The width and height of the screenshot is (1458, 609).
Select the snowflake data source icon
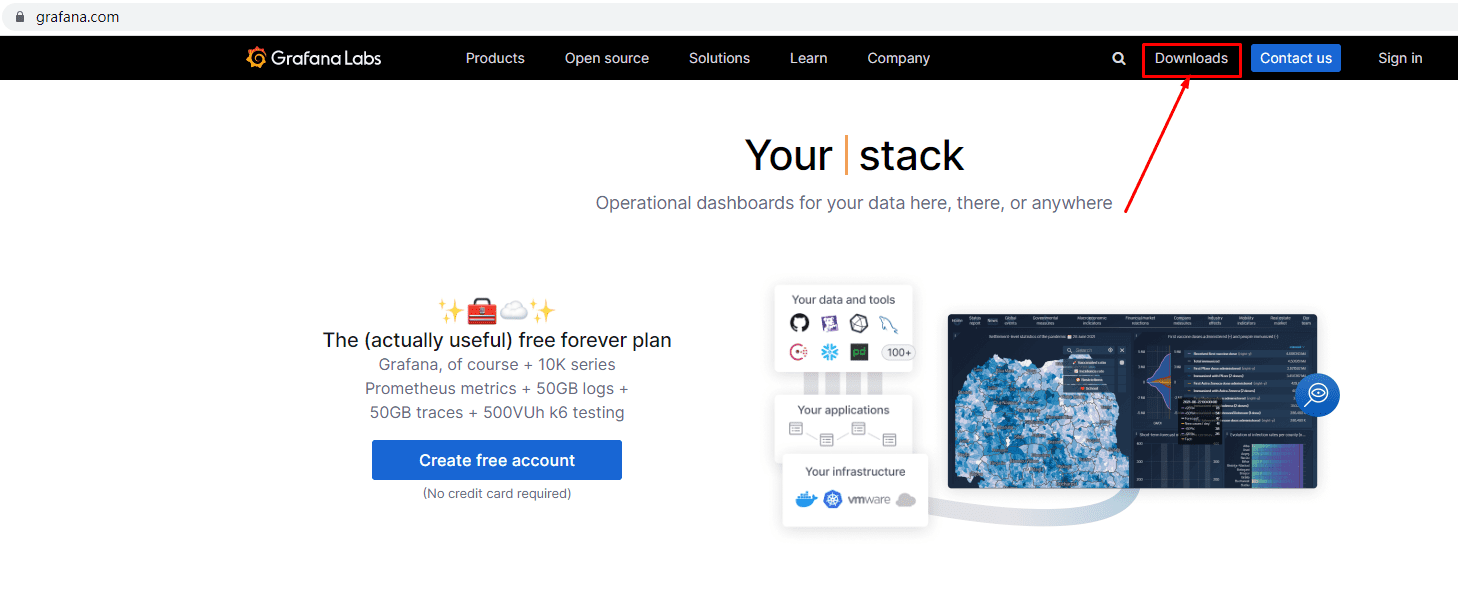click(829, 352)
